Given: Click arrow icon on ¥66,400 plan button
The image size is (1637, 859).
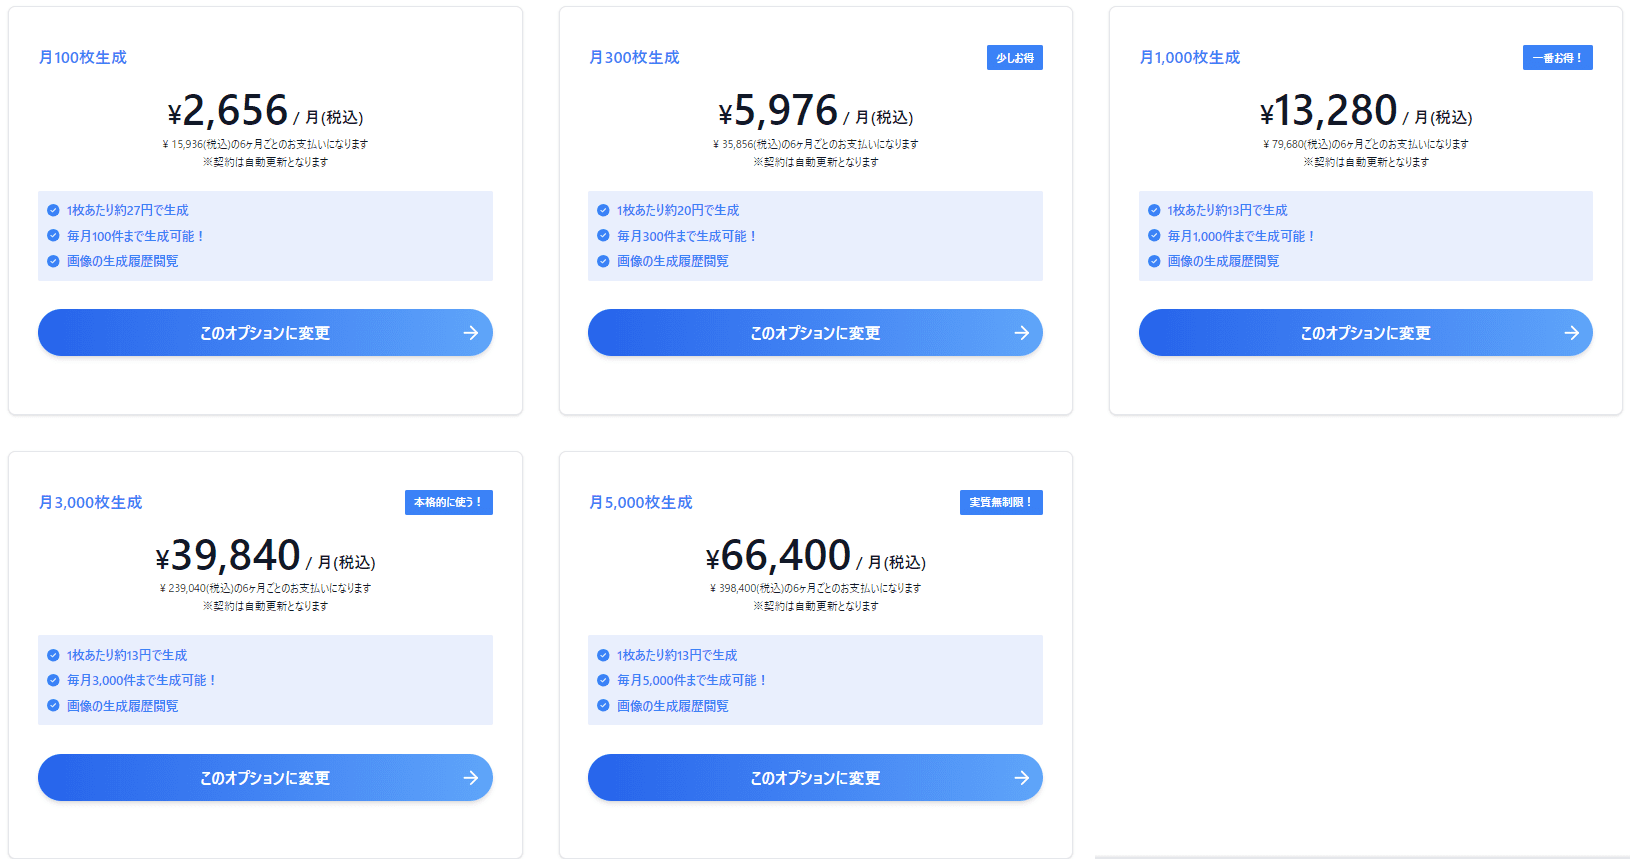Looking at the screenshot, I should point(1022,778).
